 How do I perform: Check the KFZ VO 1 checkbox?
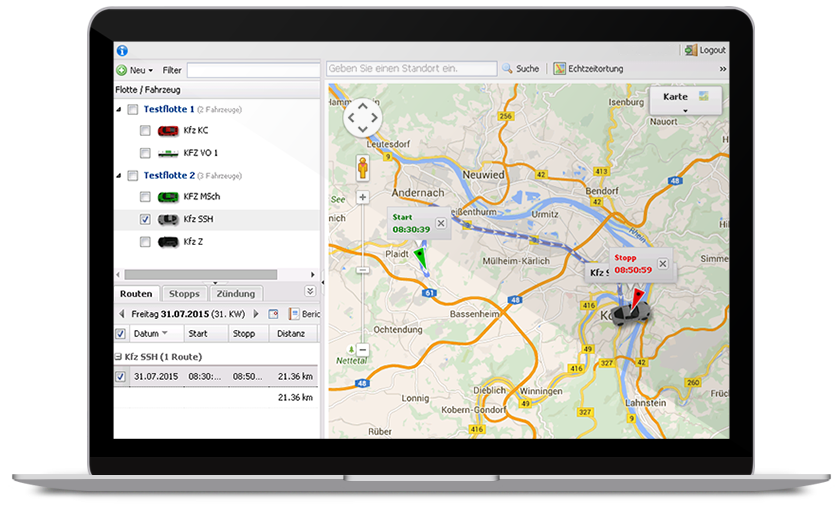[145, 153]
